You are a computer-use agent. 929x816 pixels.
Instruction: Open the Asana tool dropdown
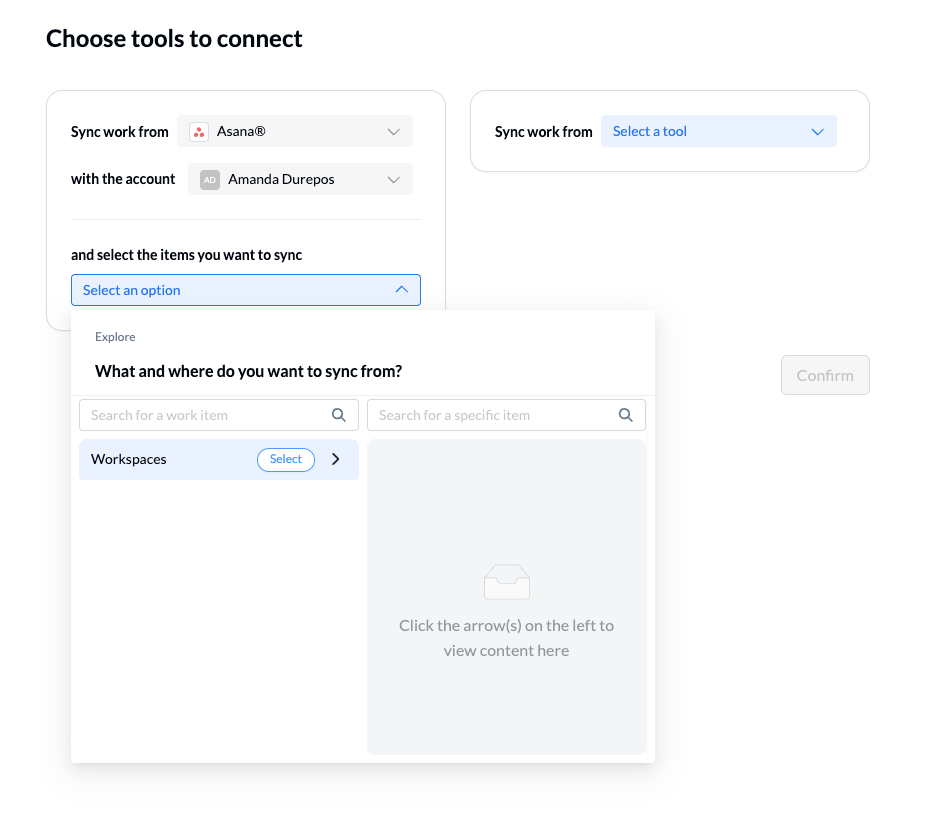pyautogui.click(x=295, y=132)
